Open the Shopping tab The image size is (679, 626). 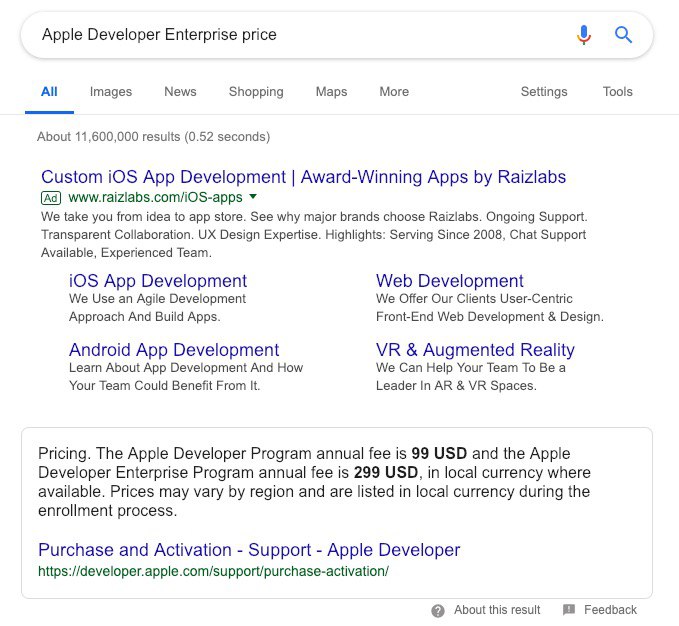tap(256, 92)
